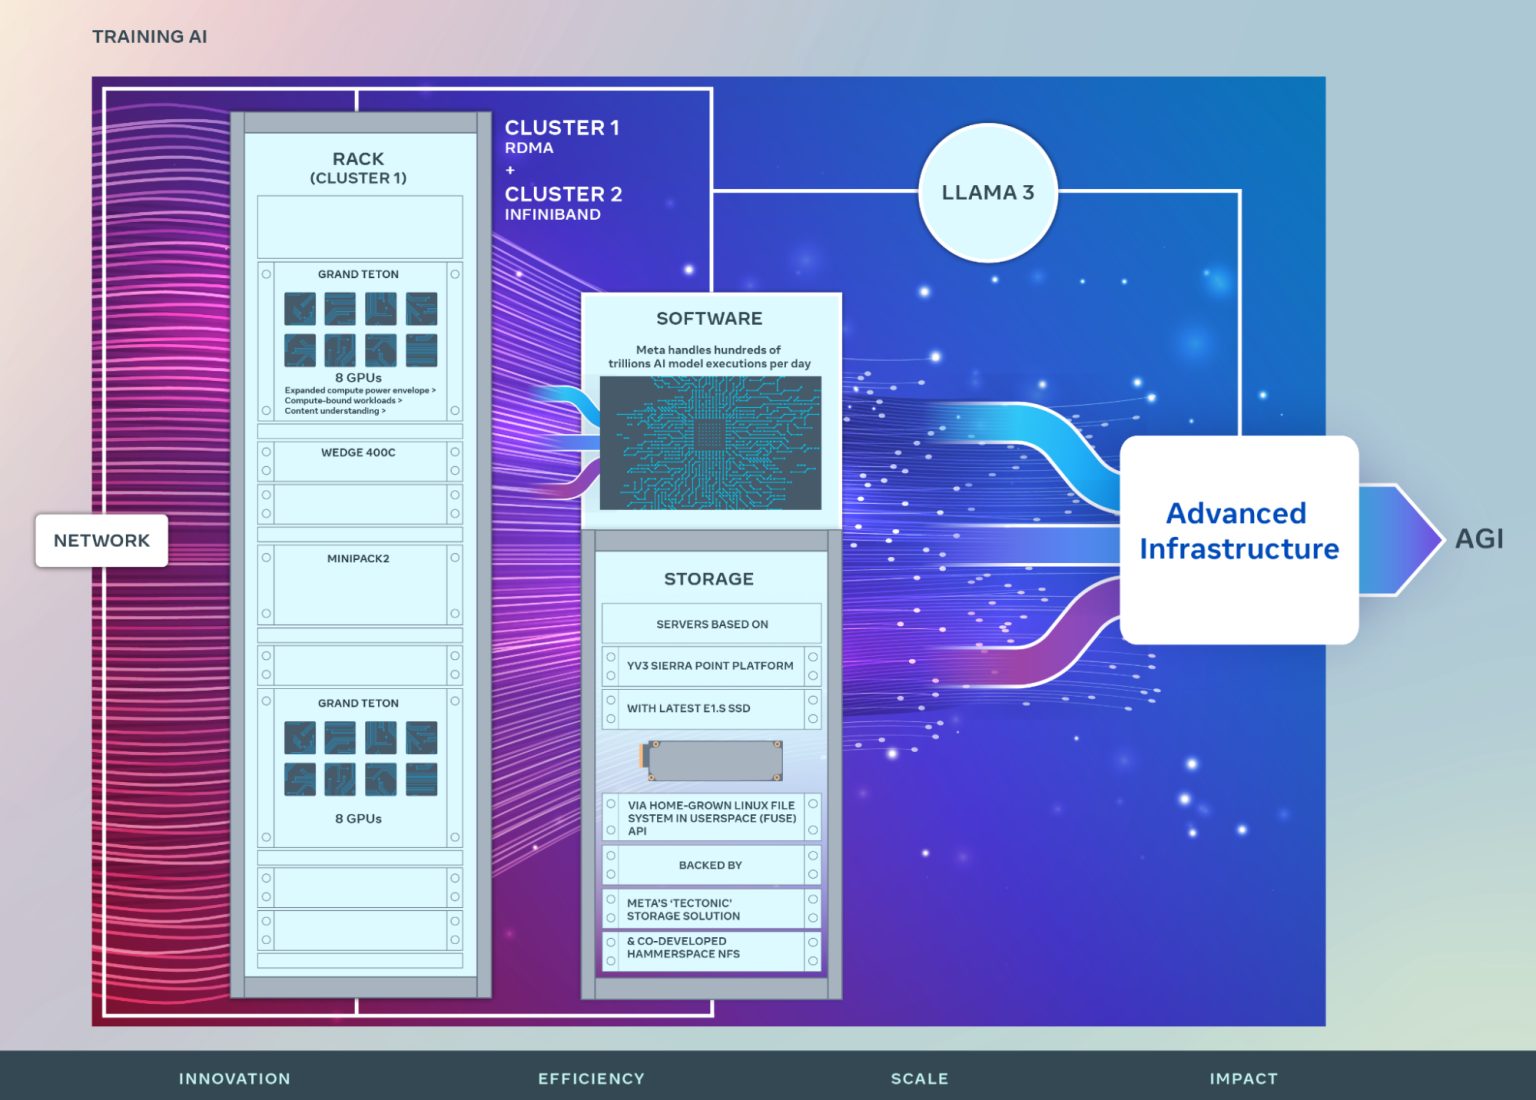Click fourth GPU chip in lower Grand Teton bottom row
Viewport: 1536px width, 1100px height.
(x=421, y=779)
